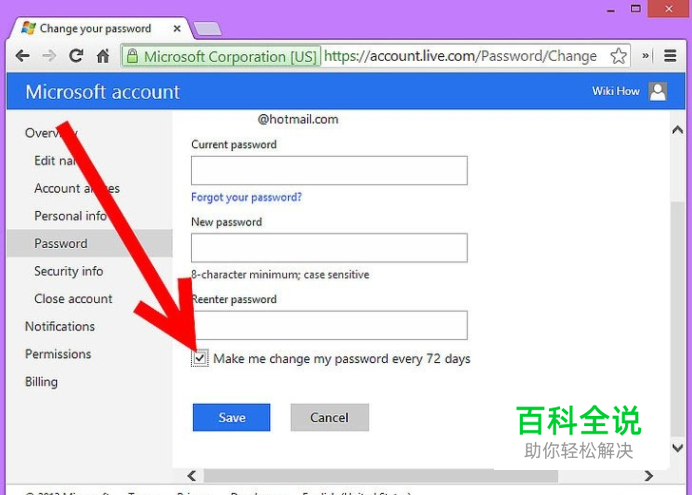Click the browser back arrow
This screenshot has width=692, height=495.
(x=23, y=56)
